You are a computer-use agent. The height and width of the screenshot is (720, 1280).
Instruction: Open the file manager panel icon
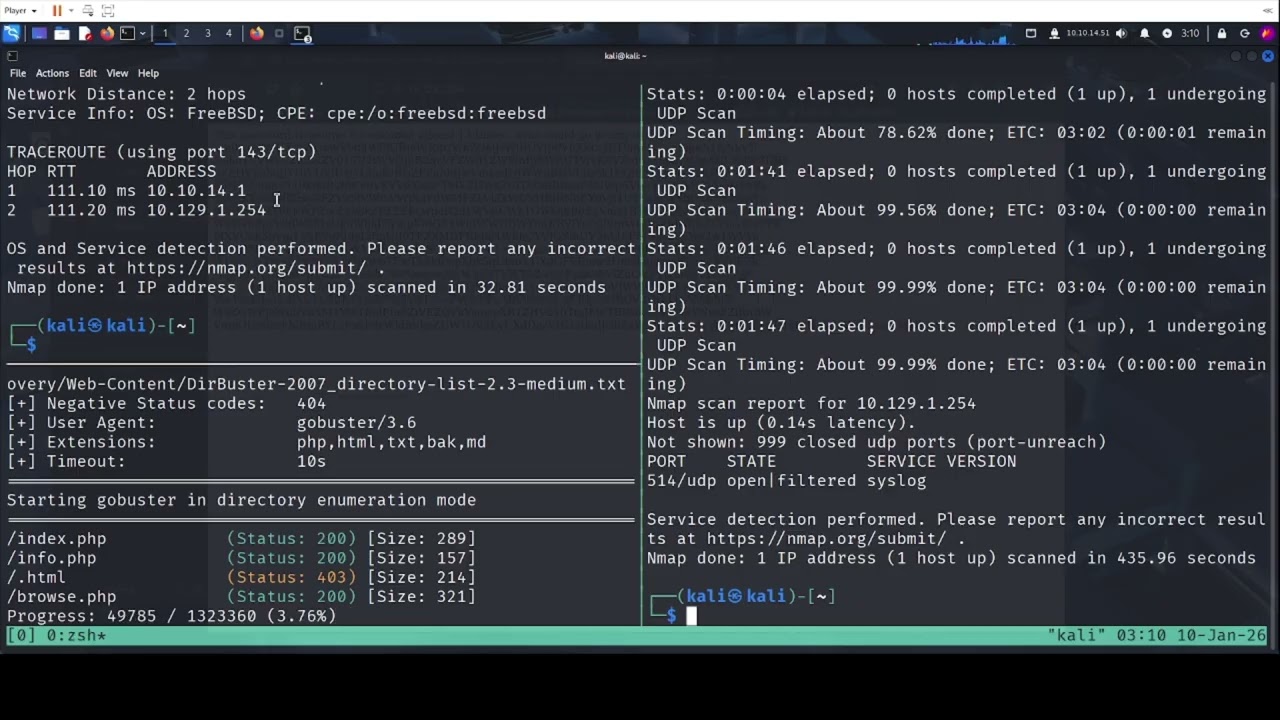pos(62,33)
